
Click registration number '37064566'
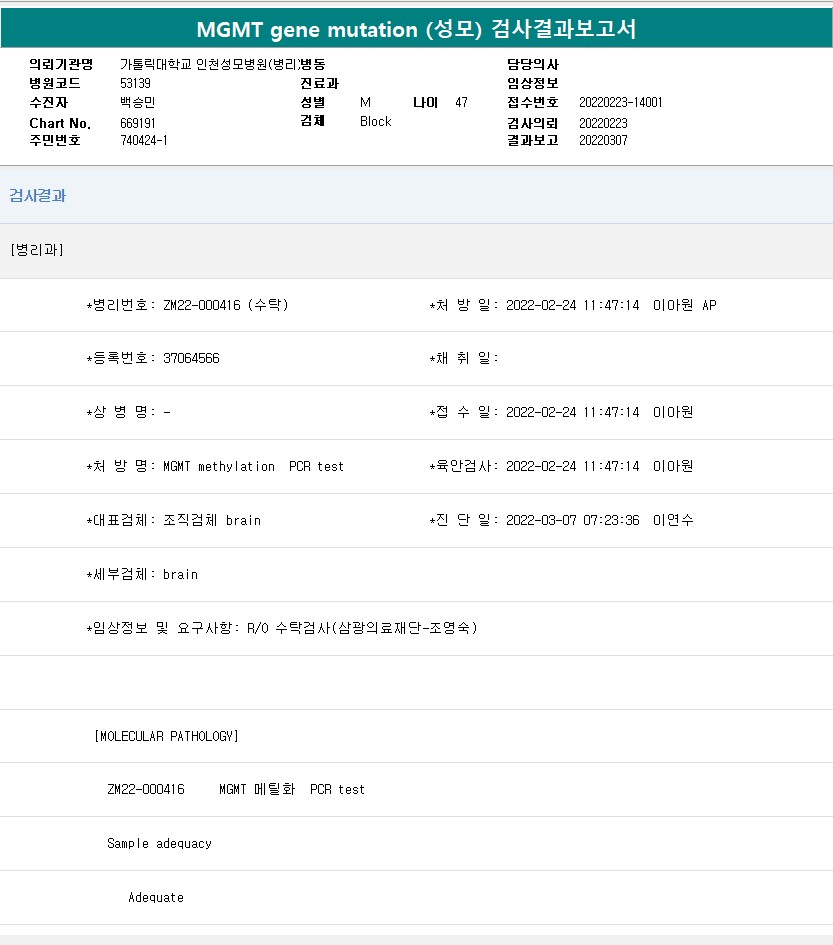(191, 358)
